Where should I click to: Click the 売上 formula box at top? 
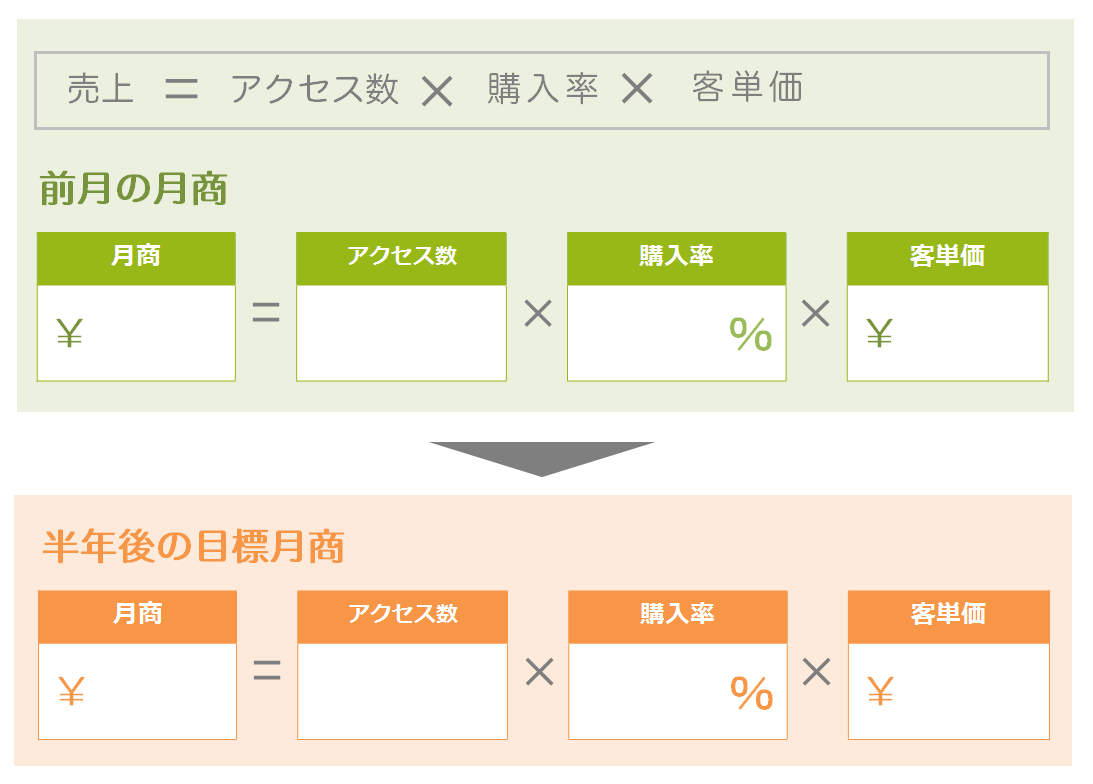pos(542,90)
